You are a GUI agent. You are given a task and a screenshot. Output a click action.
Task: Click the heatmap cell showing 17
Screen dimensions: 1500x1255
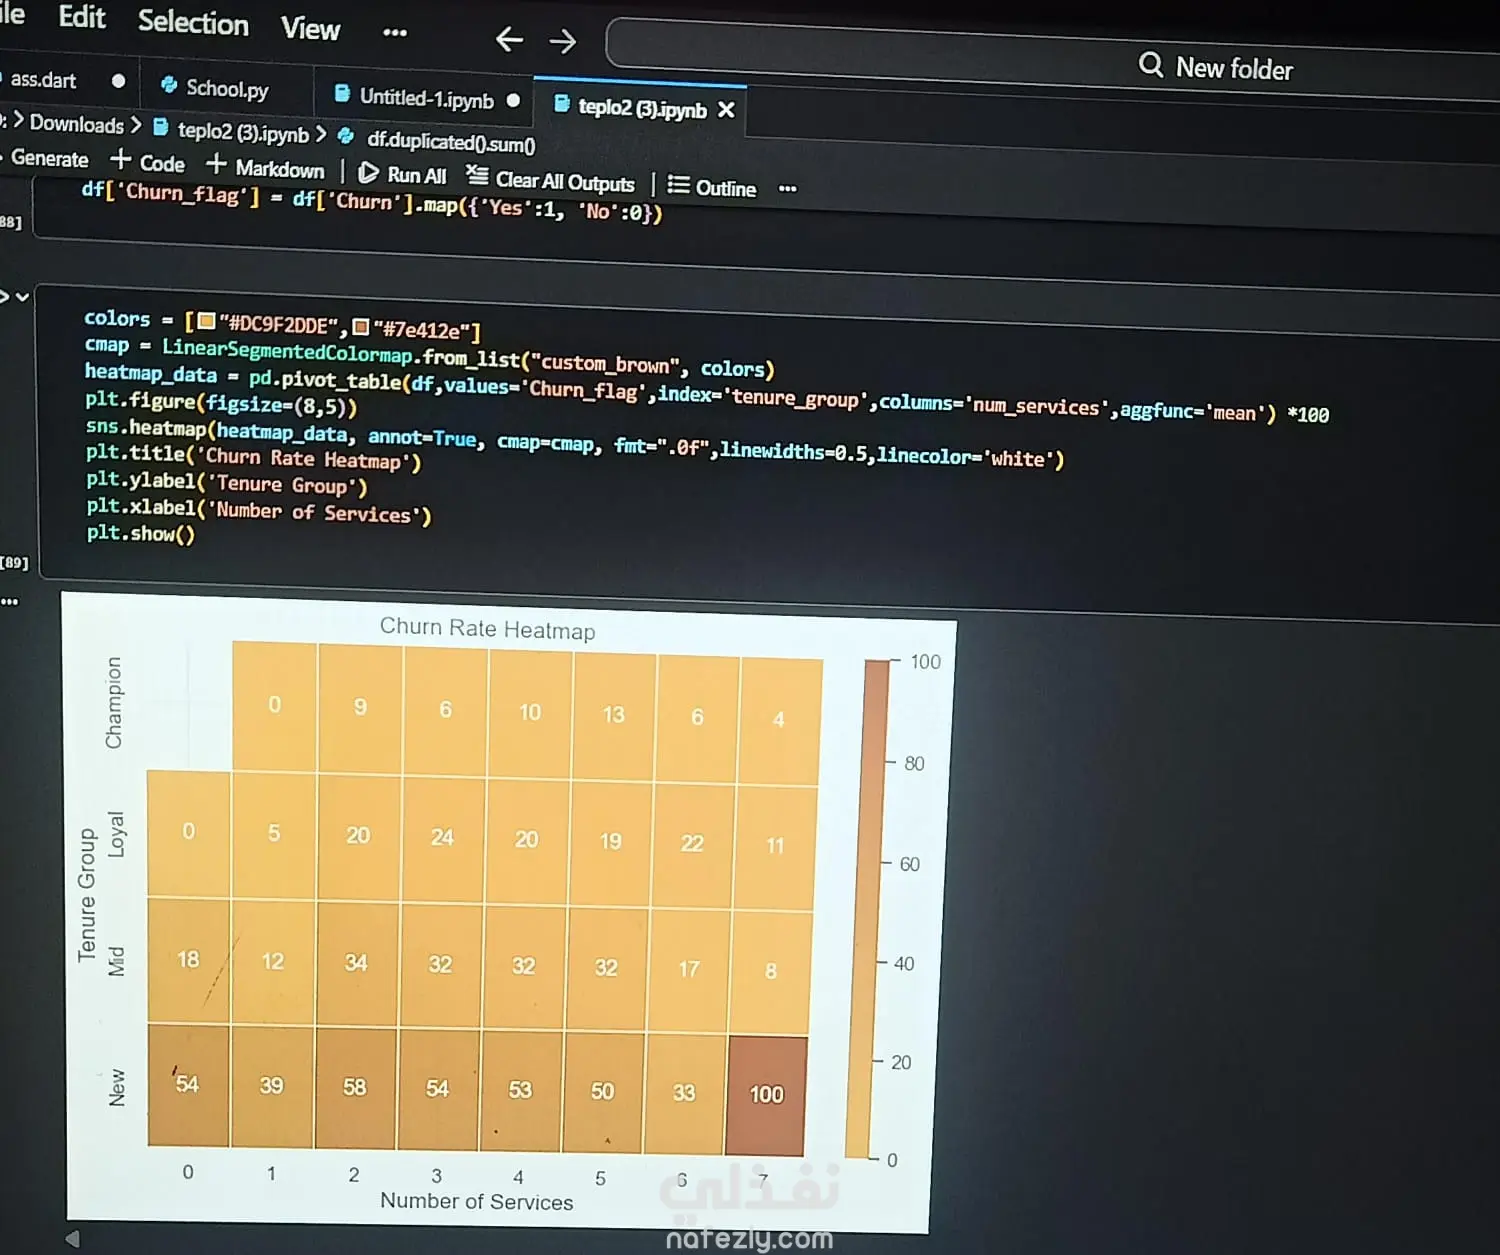[689, 970]
